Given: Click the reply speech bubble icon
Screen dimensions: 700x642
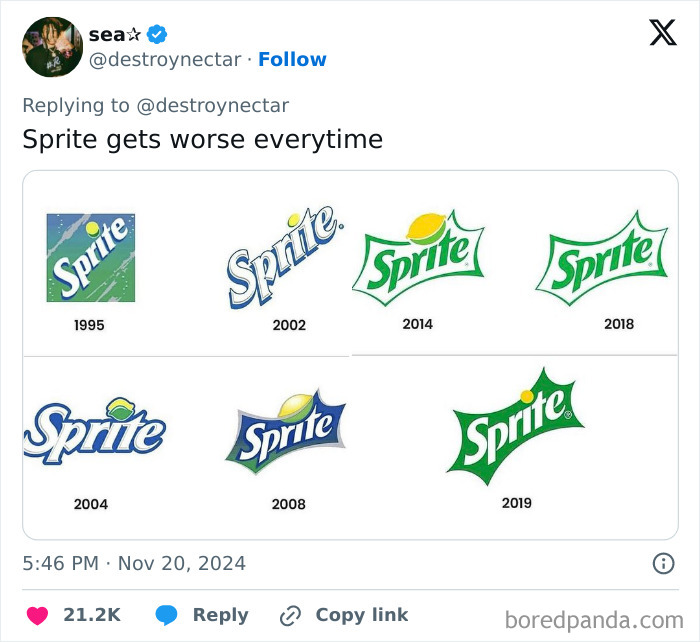Looking at the screenshot, I should pyautogui.click(x=166, y=615).
